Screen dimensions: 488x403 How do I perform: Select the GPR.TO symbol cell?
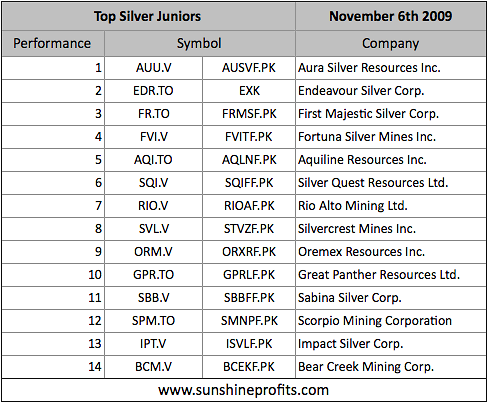click(153, 275)
